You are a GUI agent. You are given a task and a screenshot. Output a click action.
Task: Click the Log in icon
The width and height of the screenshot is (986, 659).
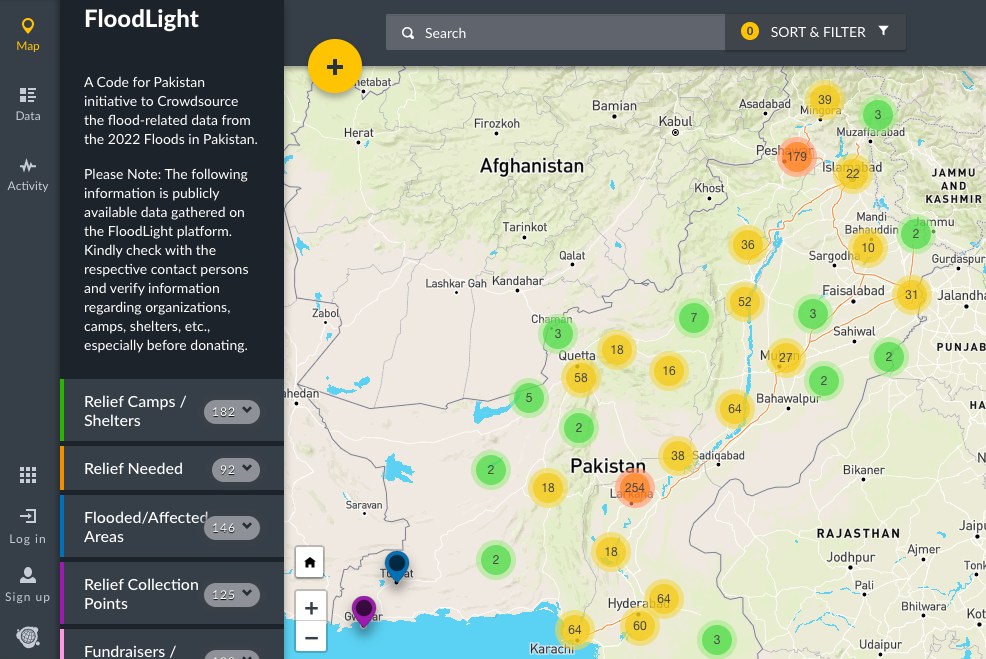28,526
